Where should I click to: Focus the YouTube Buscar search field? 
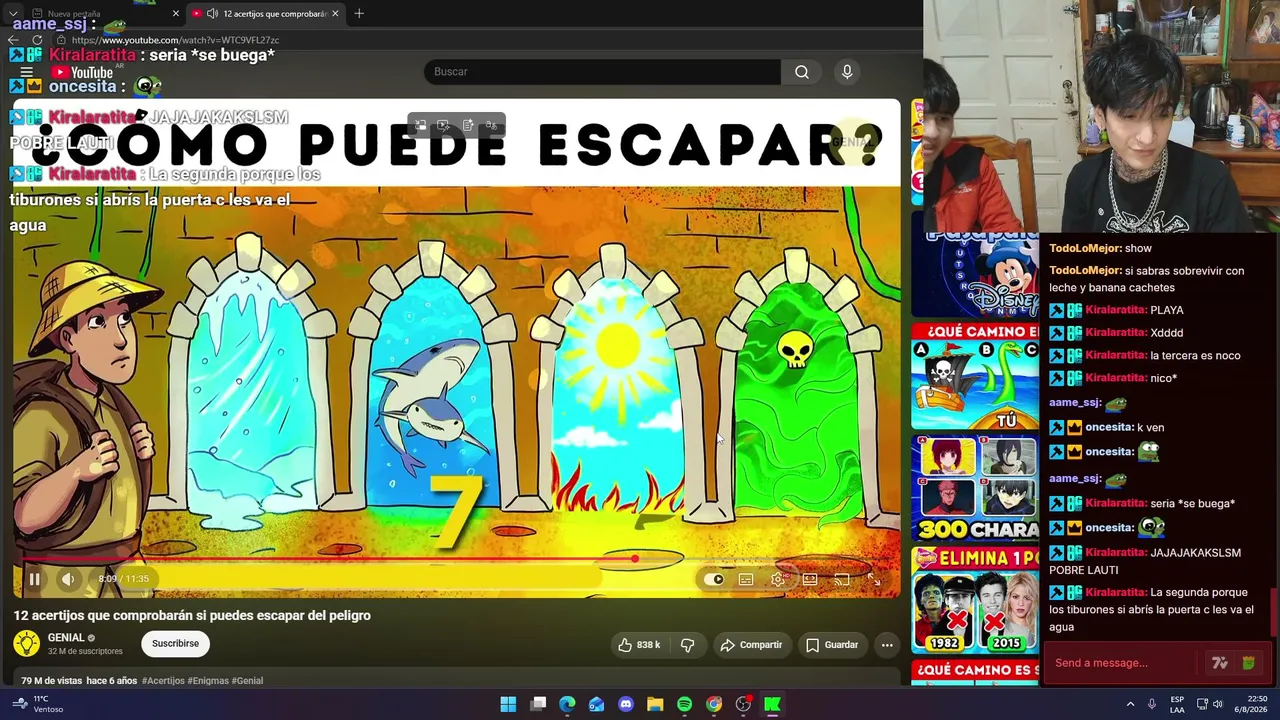click(602, 72)
